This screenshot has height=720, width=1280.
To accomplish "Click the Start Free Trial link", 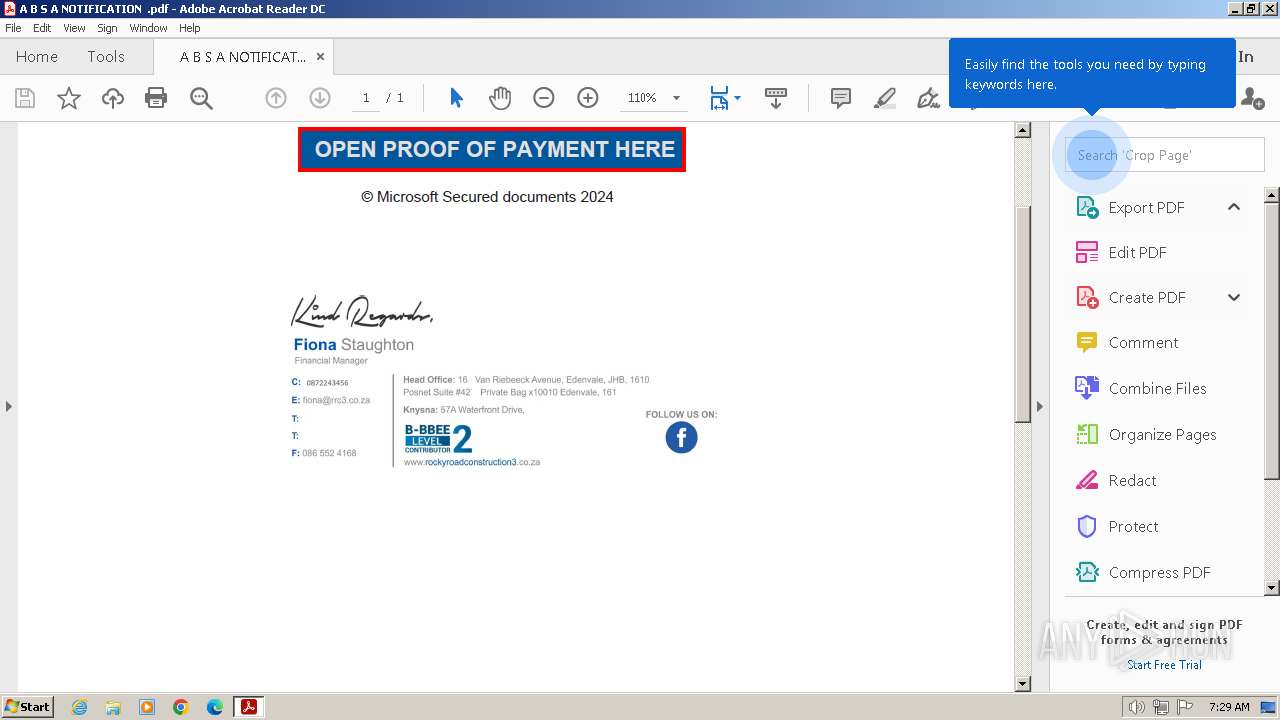I will [x=1164, y=664].
